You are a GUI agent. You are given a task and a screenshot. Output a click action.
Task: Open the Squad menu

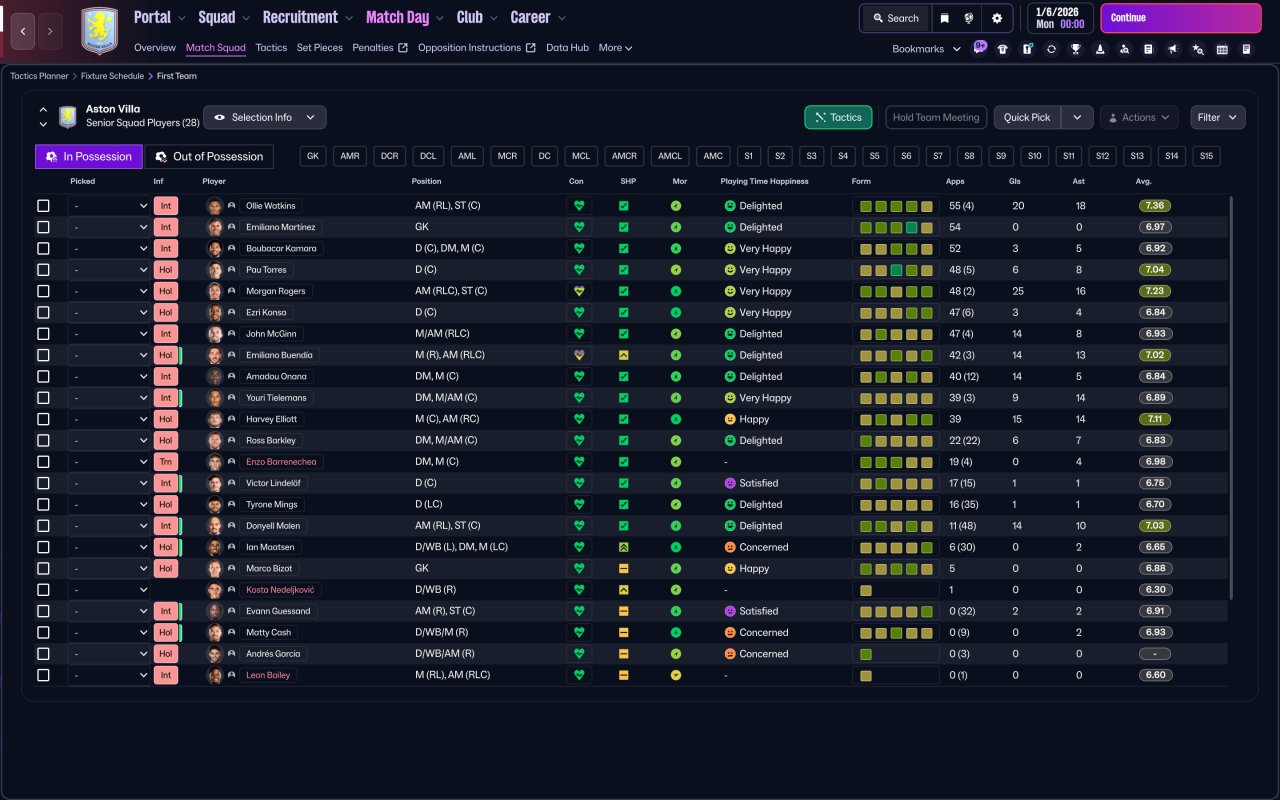point(224,17)
